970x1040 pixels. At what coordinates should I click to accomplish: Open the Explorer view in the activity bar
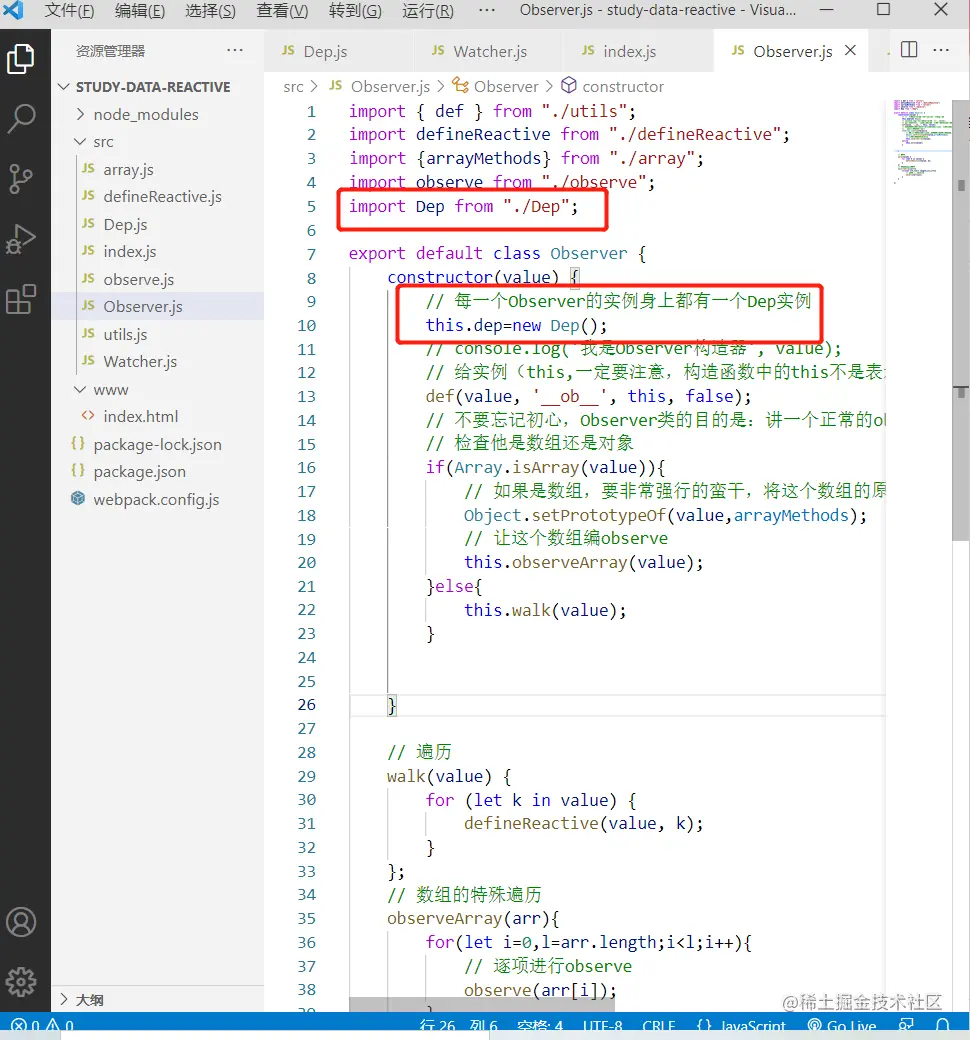pyautogui.click(x=21, y=59)
